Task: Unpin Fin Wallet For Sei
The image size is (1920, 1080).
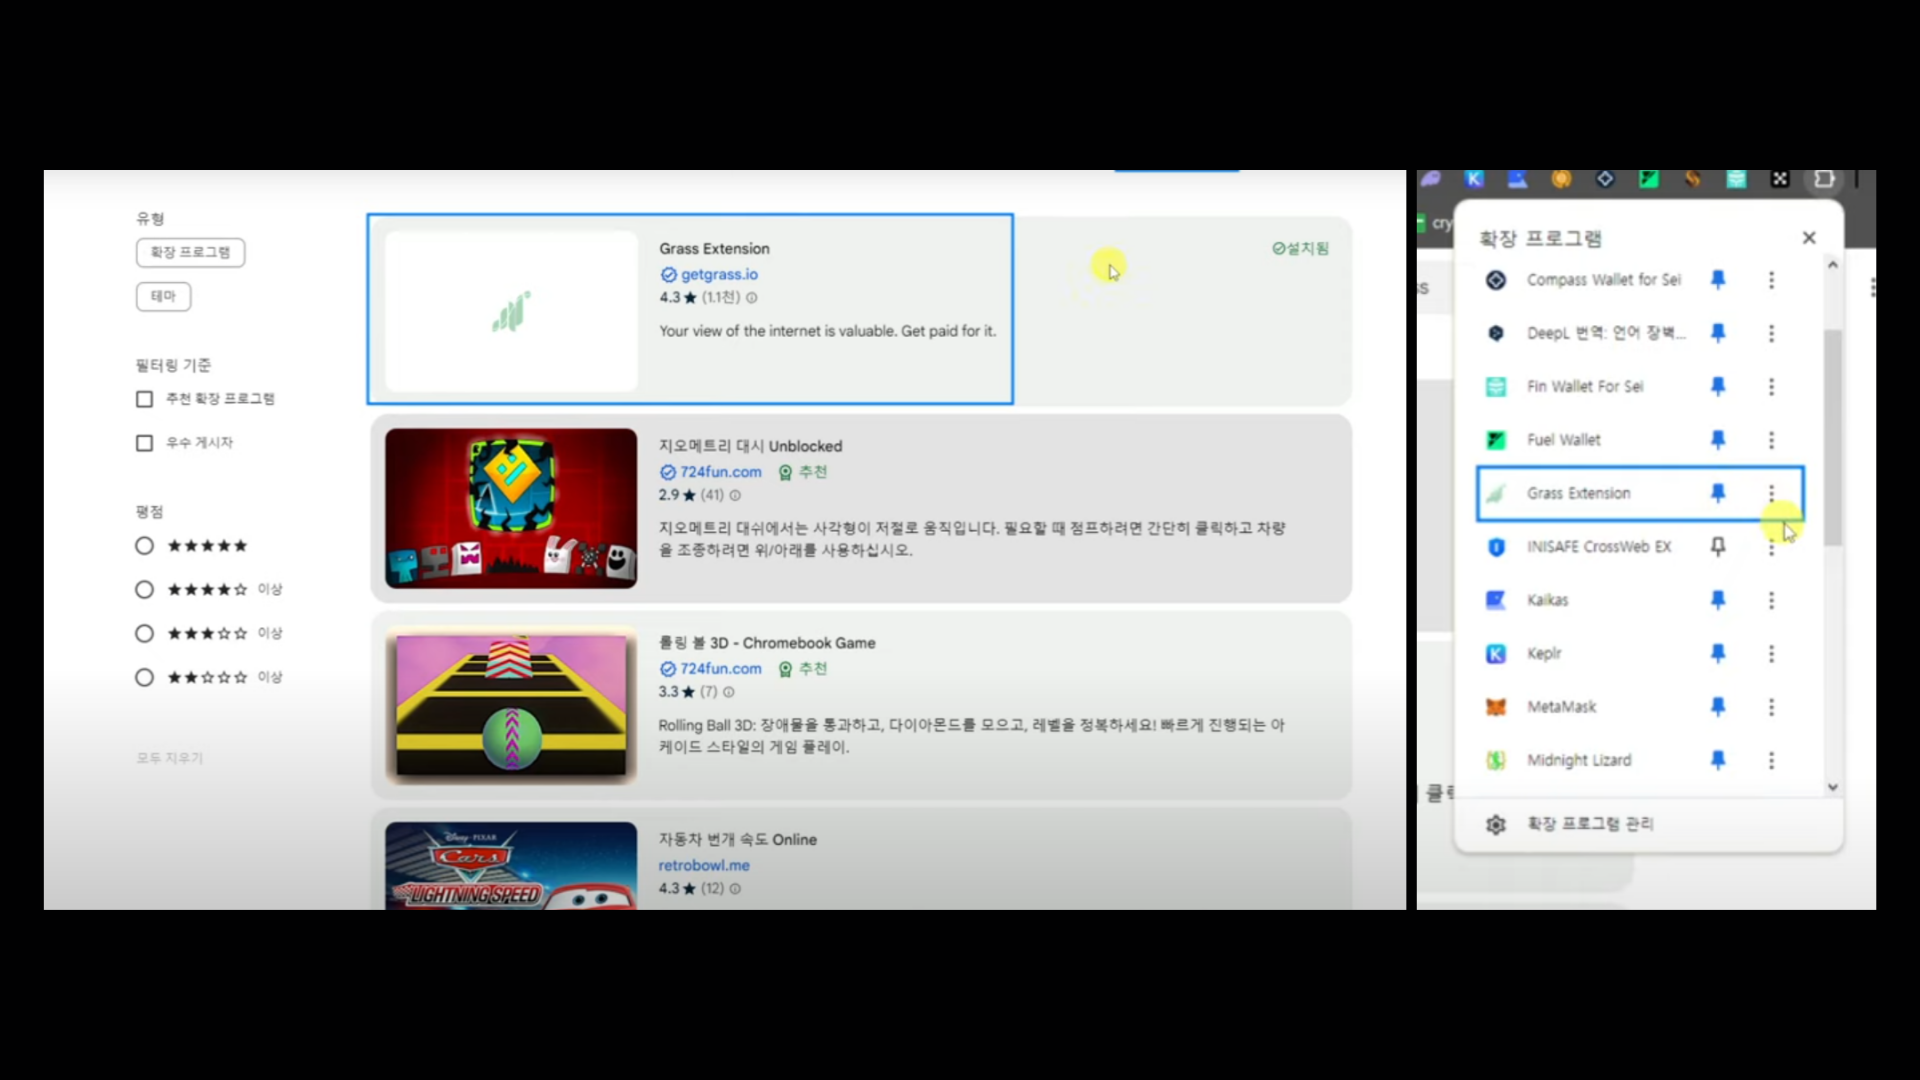Action: coord(1718,386)
